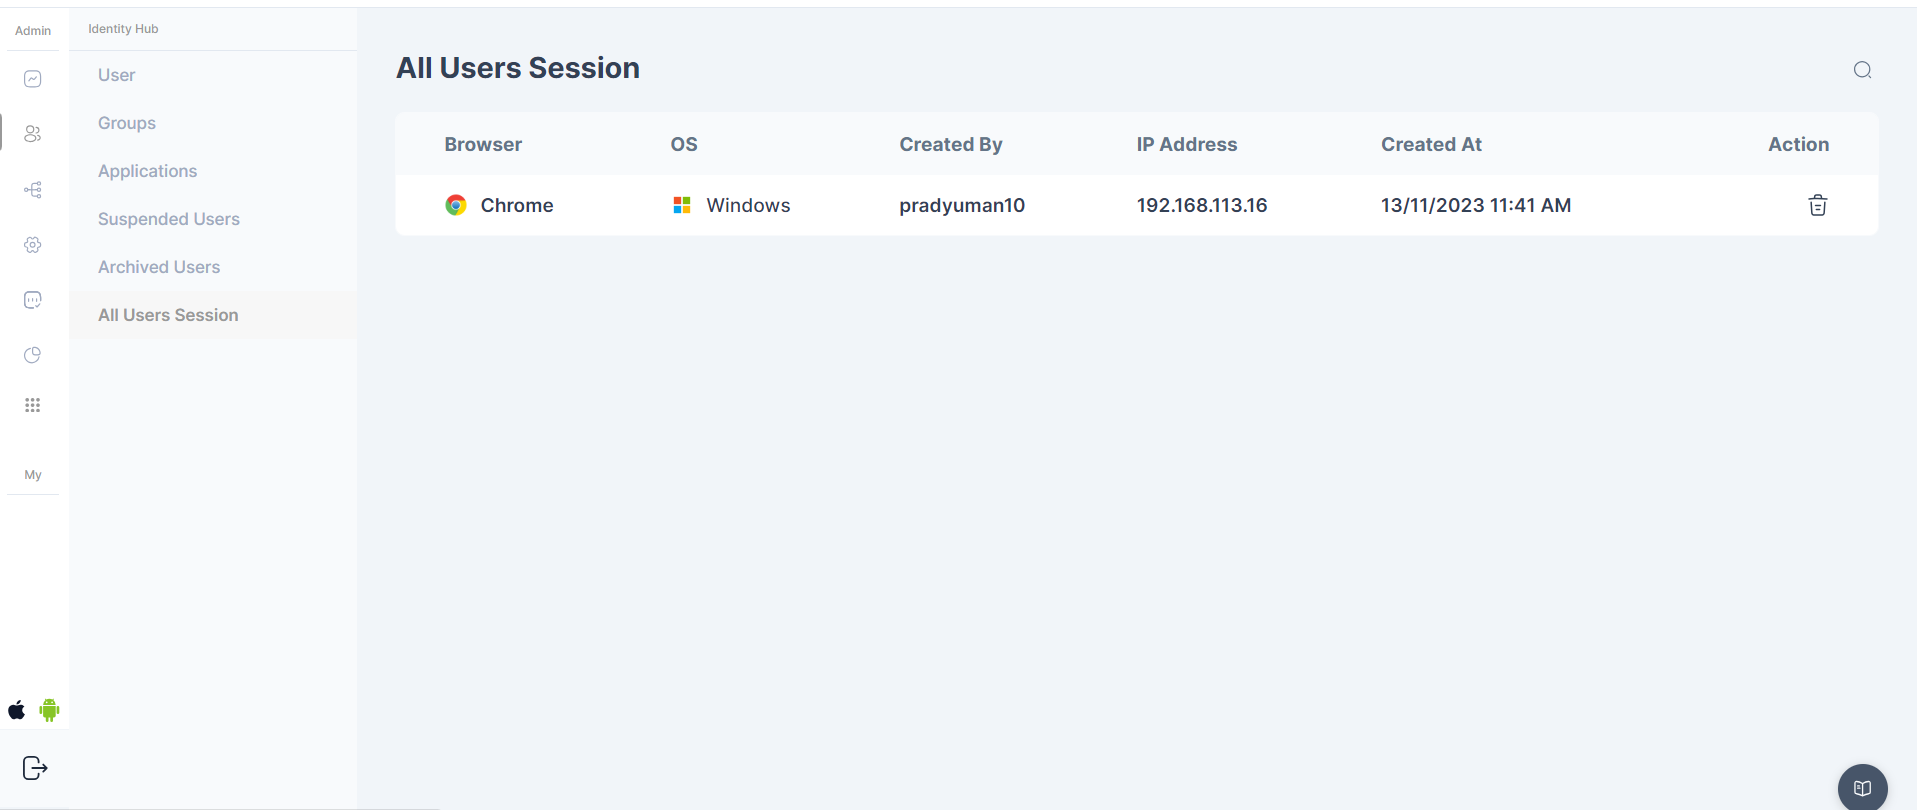Open the help book floating button
This screenshot has height=810, width=1917.
[x=1862, y=788]
